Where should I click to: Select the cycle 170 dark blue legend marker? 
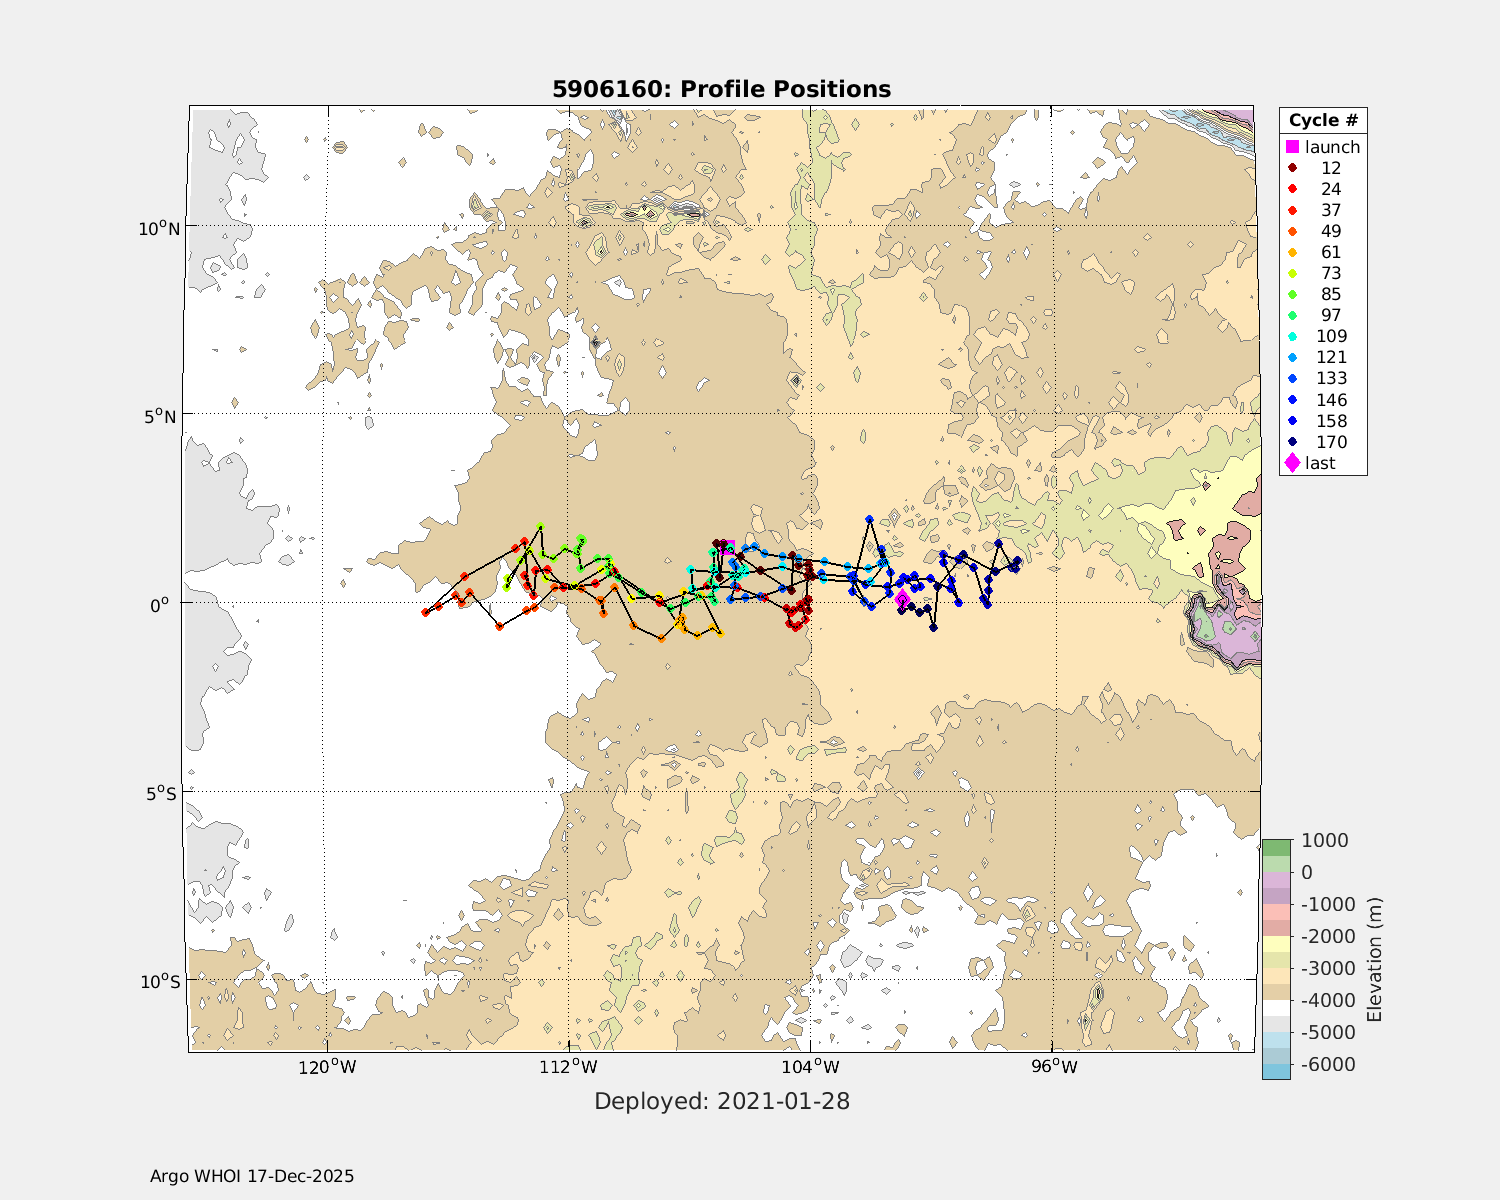click(x=1292, y=442)
